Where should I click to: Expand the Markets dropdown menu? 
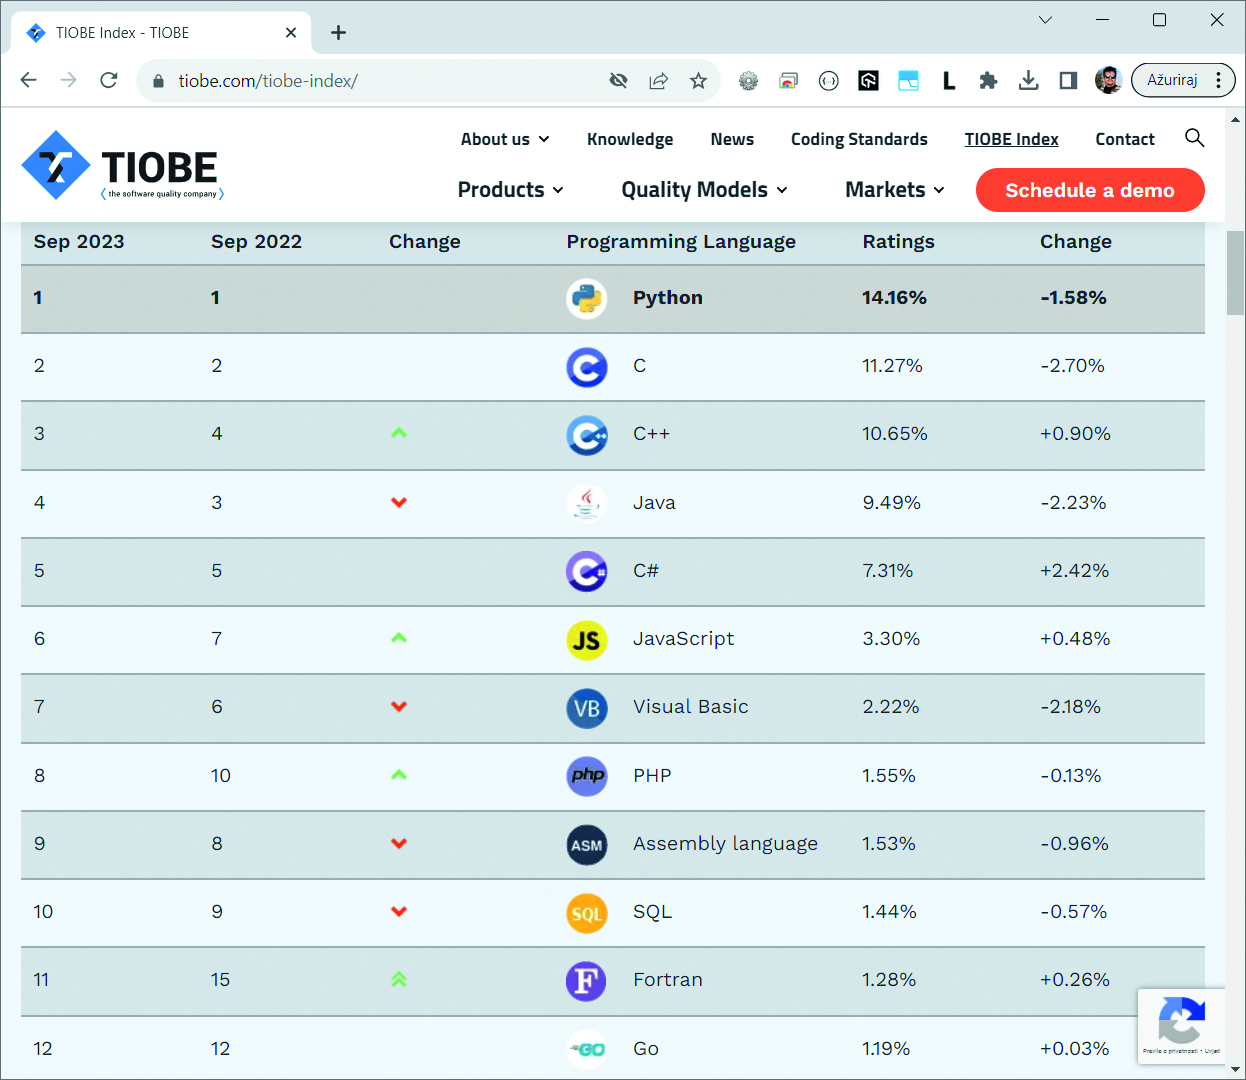pos(894,190)
